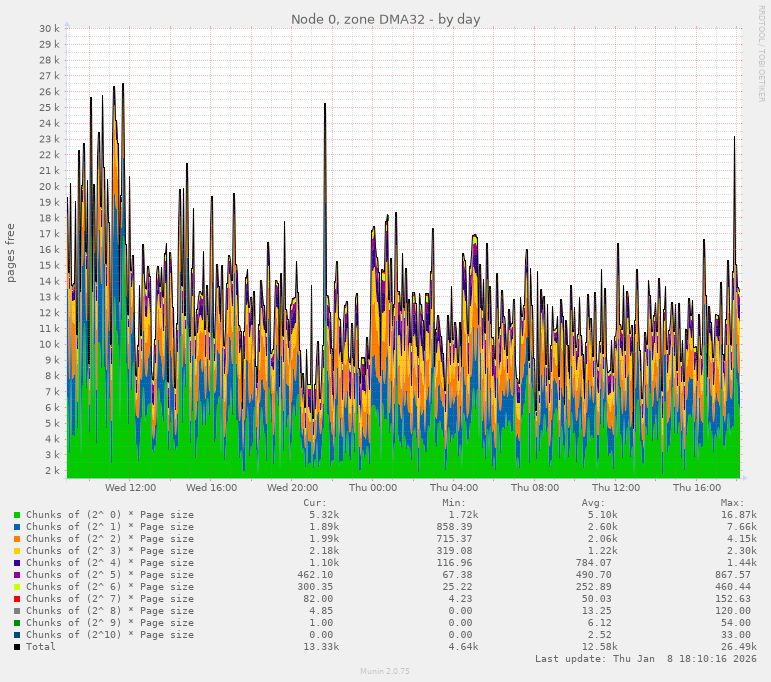Select the legend label Chunks of (2^ 6)
Image resolution: width=771 pixels, height=682 pixels.
click(x=110, y=587)
